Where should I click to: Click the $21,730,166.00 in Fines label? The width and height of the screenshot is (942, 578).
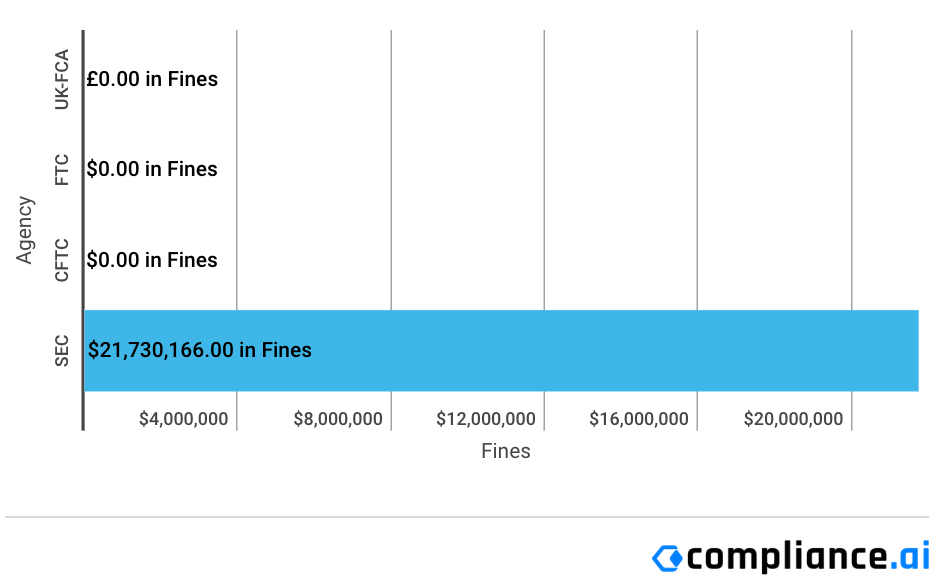(199, 350)
